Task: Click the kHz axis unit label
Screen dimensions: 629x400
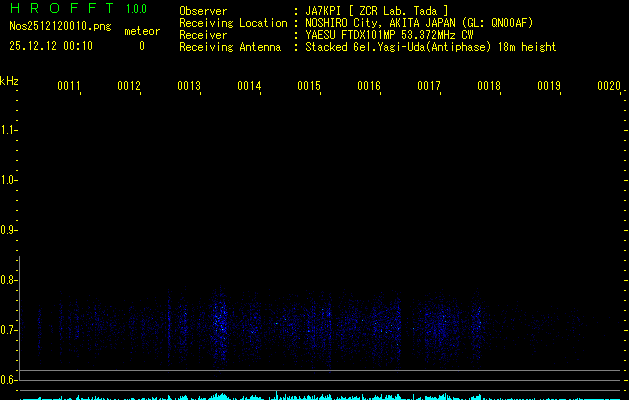Action: 9,80
